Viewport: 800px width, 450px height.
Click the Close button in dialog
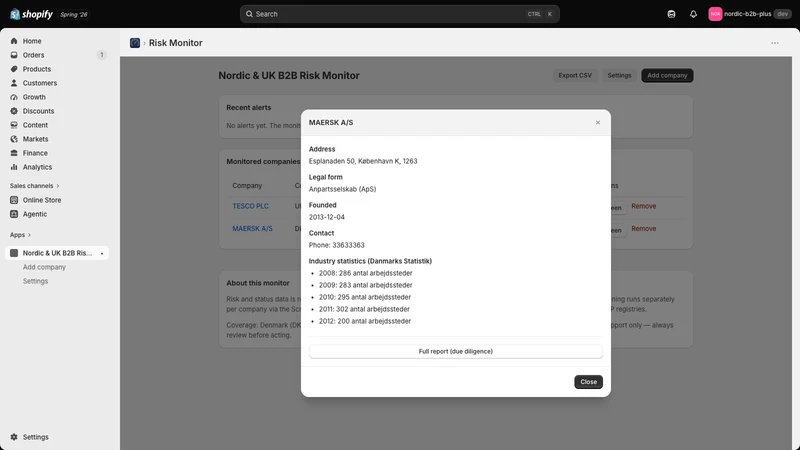coord(588,382)
